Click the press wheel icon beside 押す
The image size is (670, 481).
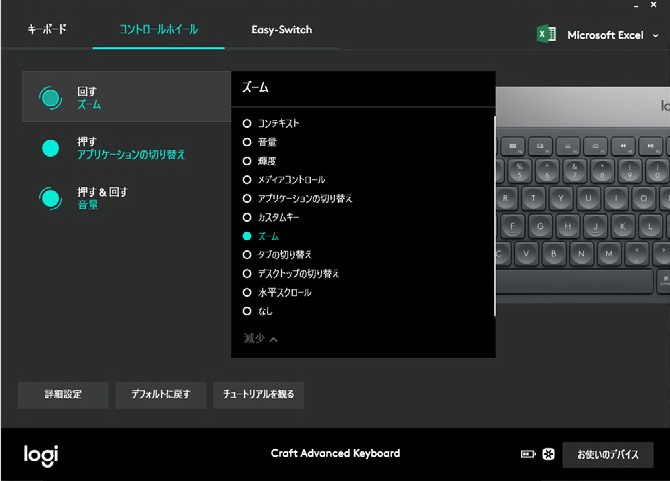pyautogui.click(x=50, y=148)
